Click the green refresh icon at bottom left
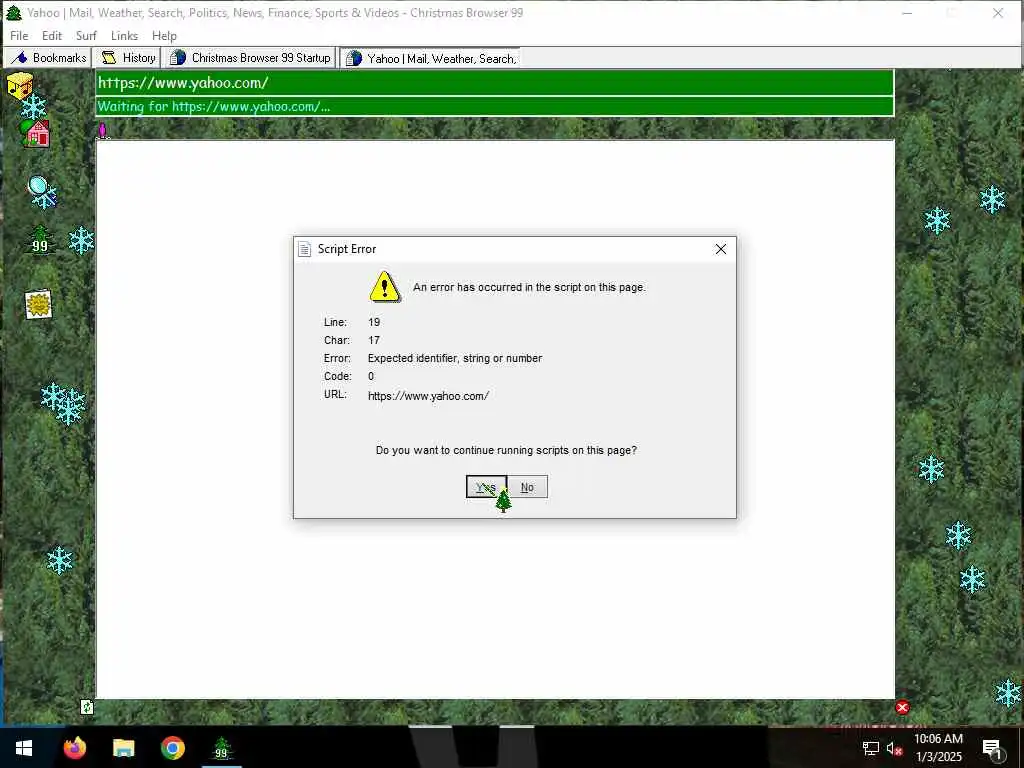The image size is (1024, 768). click(87, 707)
